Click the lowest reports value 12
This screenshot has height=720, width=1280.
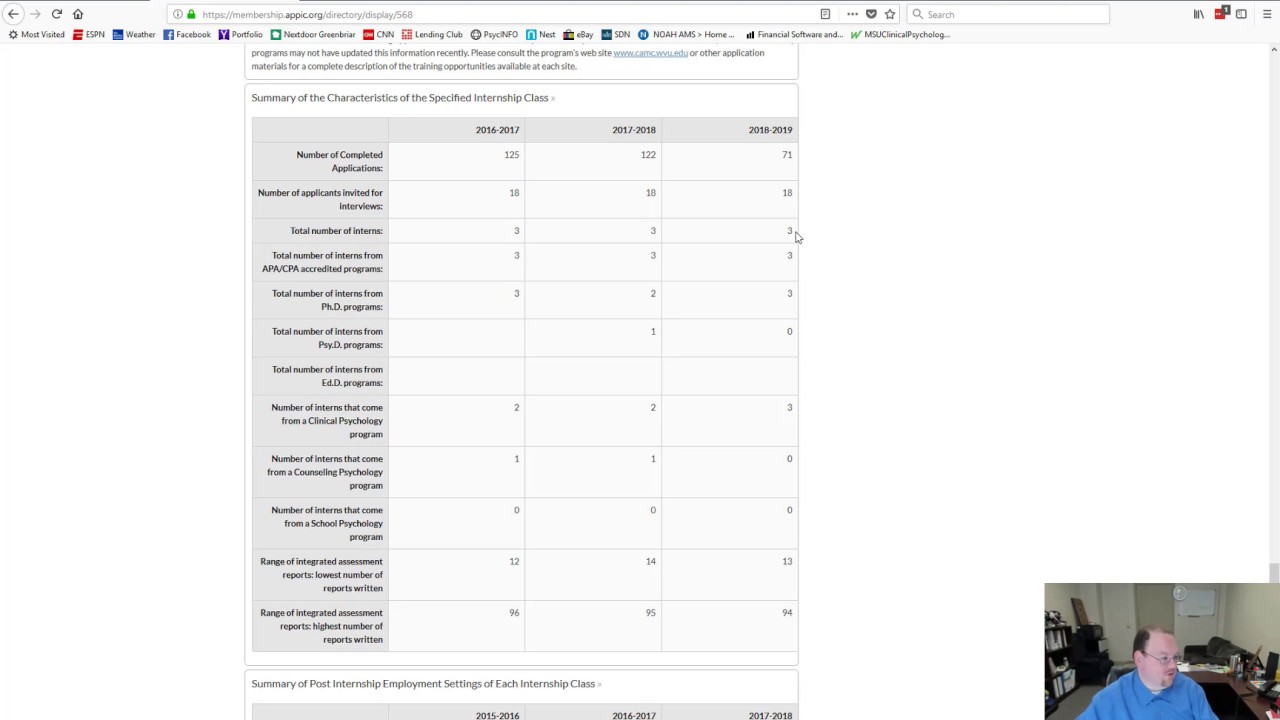tap(514, 562)
